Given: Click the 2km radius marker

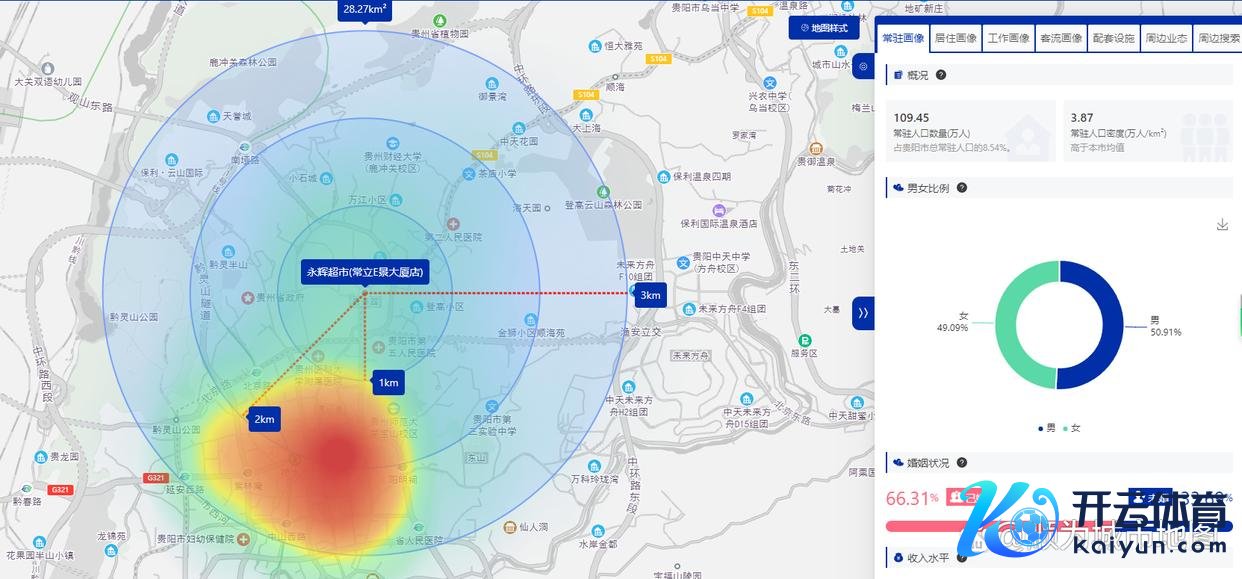Looking at the screenshot, I should tap(264, 419).
